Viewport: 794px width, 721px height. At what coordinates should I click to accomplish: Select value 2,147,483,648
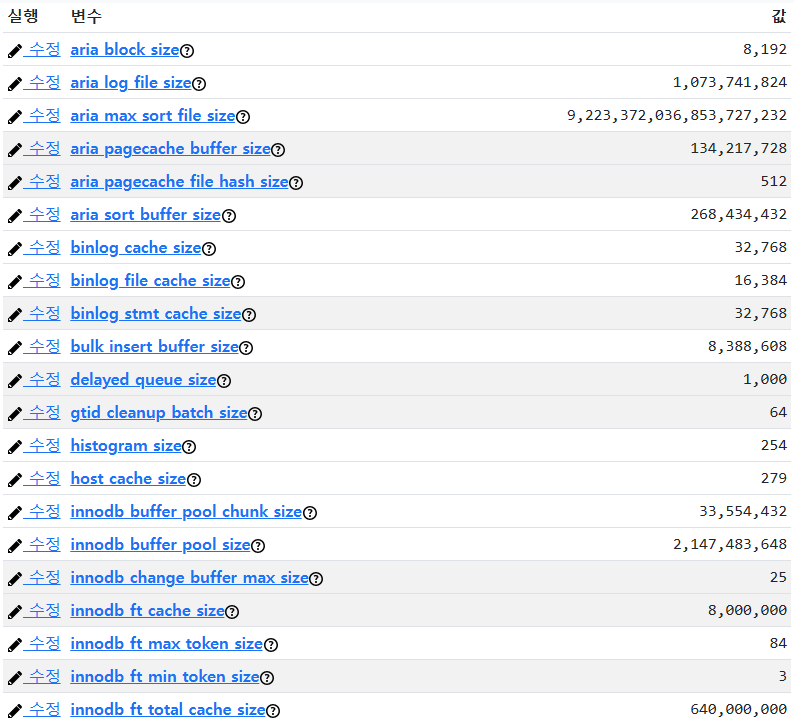tap(730, 544)
